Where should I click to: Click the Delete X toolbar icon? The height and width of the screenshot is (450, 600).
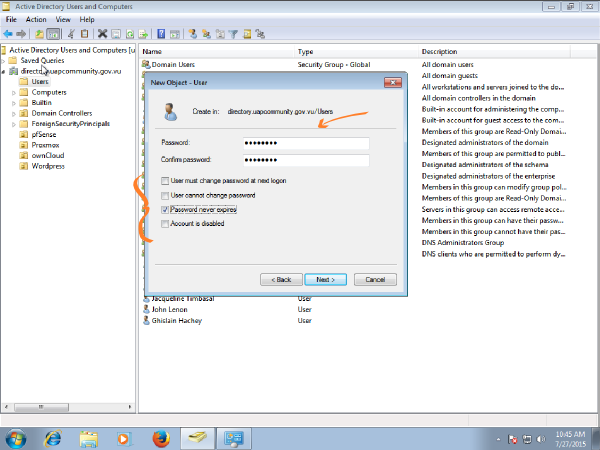tap(102, 34)
